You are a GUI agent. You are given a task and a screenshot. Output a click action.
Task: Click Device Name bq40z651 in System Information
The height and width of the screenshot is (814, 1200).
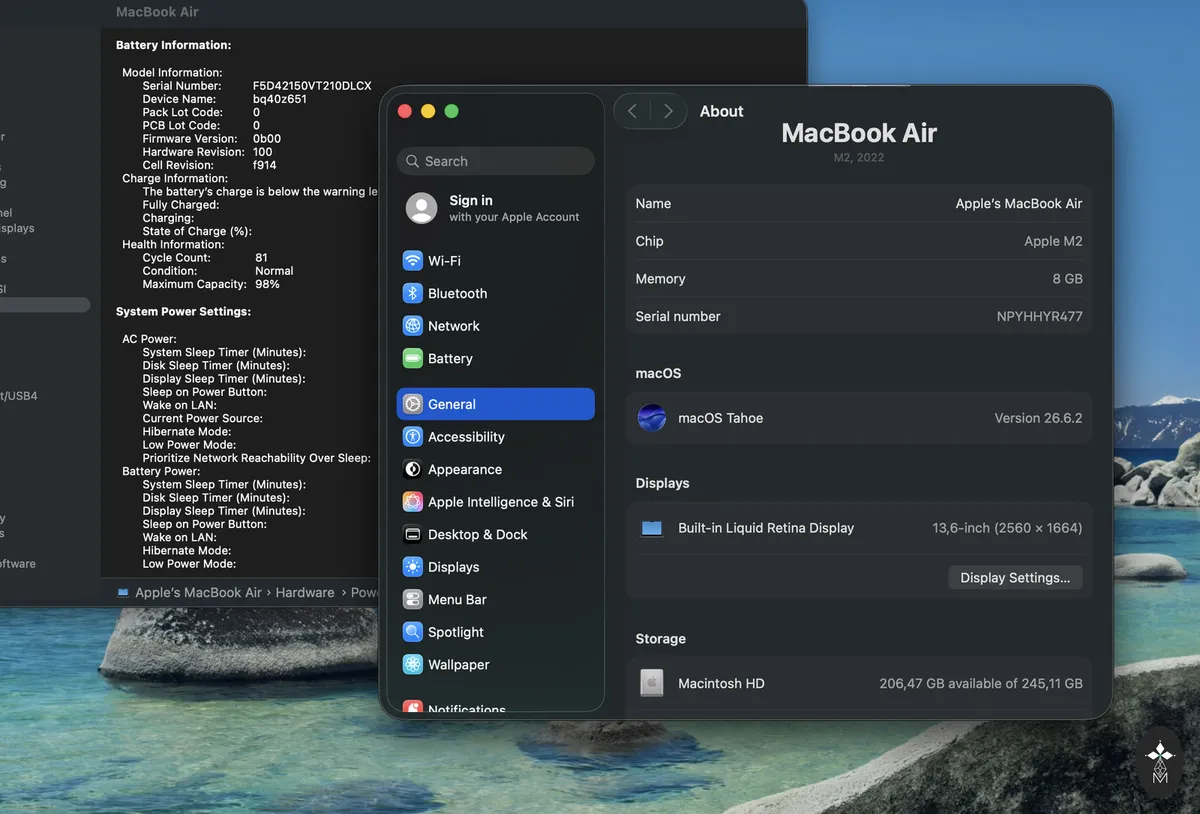[x=280, y=99]
